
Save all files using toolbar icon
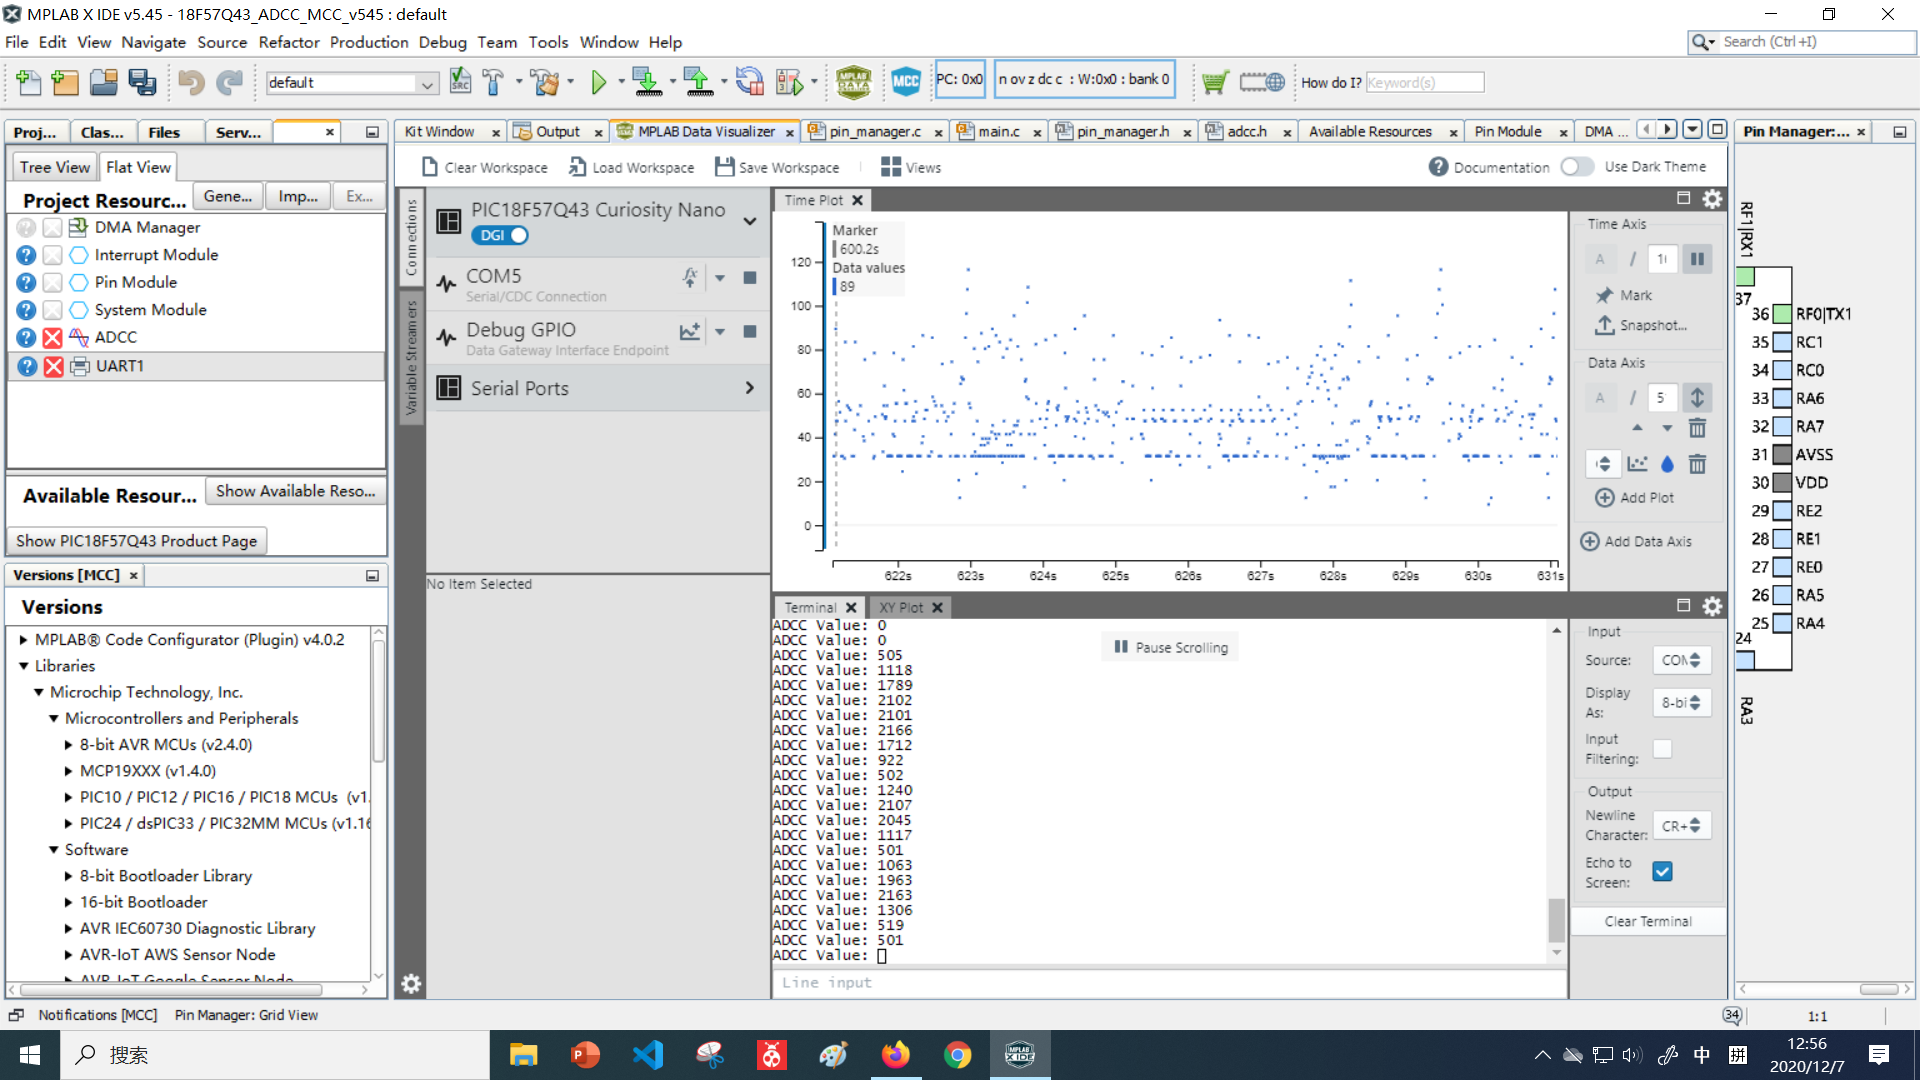[142, 82]
